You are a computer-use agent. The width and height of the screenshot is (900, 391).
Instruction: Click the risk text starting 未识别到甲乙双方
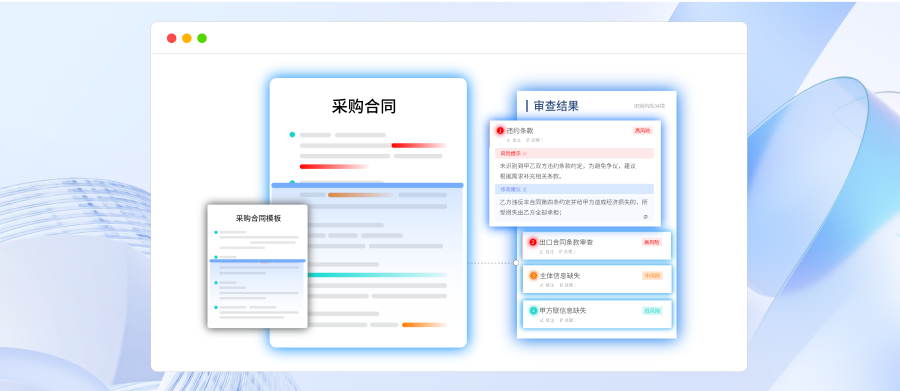(568, 171)
